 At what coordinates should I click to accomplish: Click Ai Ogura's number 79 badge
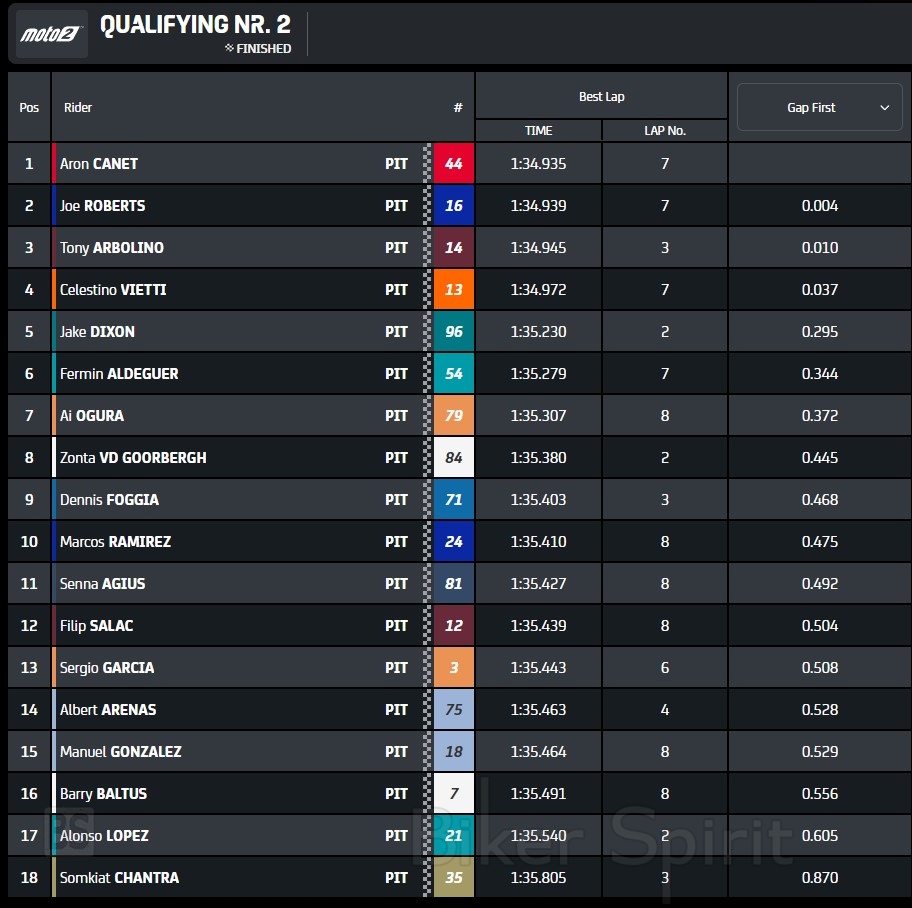[453, 416]
